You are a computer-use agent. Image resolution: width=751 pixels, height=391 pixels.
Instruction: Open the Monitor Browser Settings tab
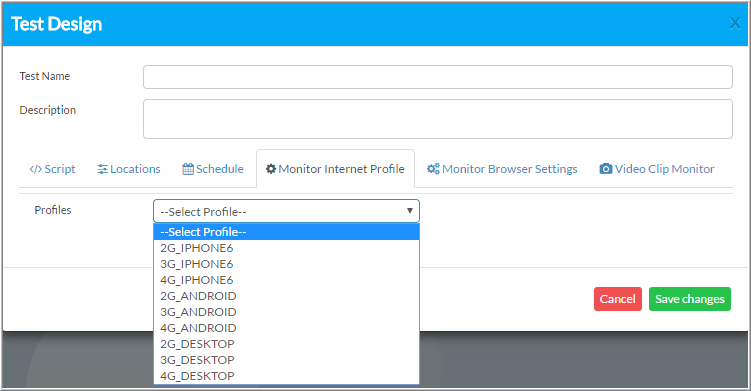point(502,169)
